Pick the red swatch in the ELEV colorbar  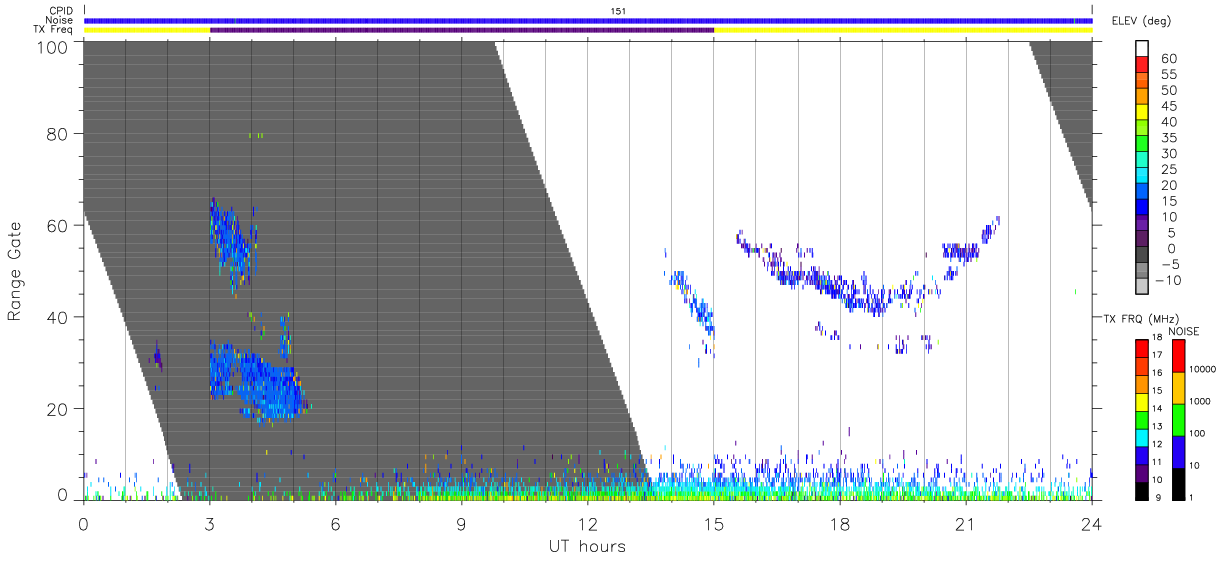(x=1142, y=66)
